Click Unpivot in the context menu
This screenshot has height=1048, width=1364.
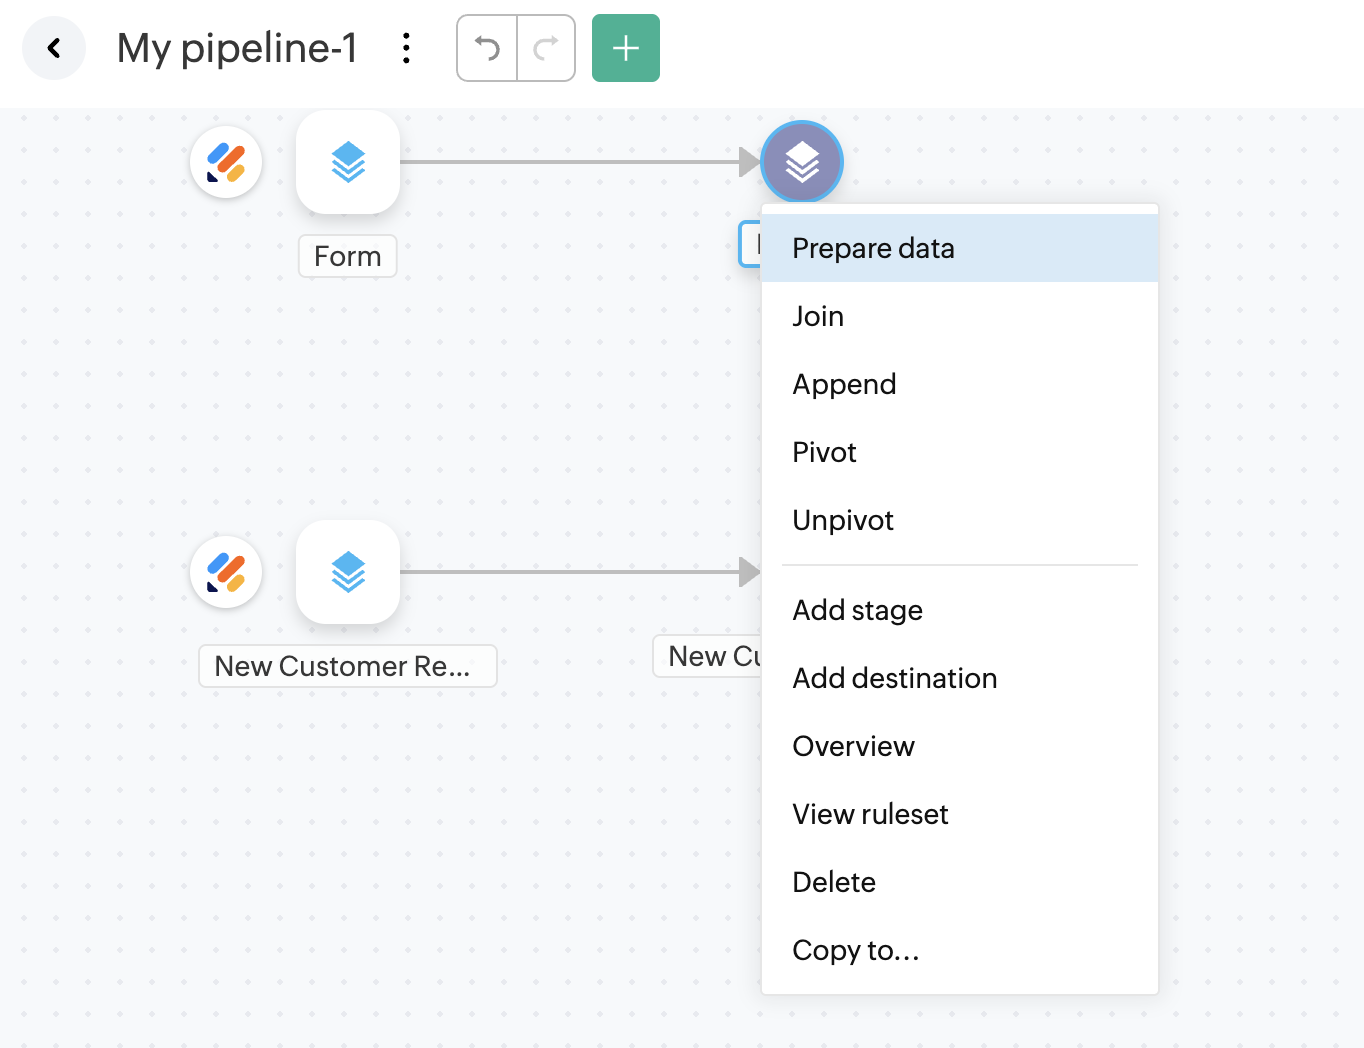coord(842,520)
